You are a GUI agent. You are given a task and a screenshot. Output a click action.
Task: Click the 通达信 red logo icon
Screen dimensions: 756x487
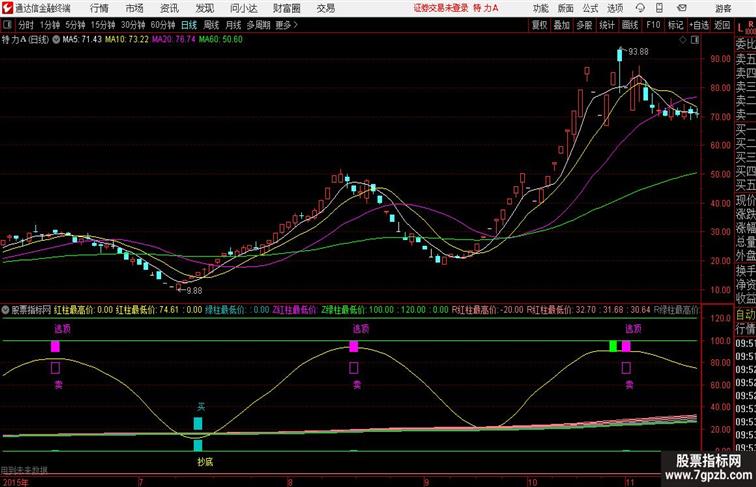pyautogui.click(x=7, y=8)
